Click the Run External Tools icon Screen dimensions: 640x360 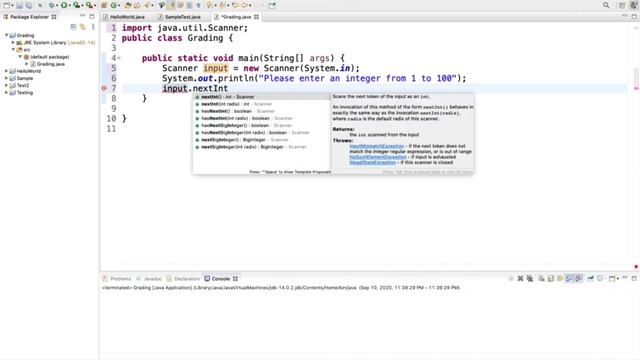(89, 5)
